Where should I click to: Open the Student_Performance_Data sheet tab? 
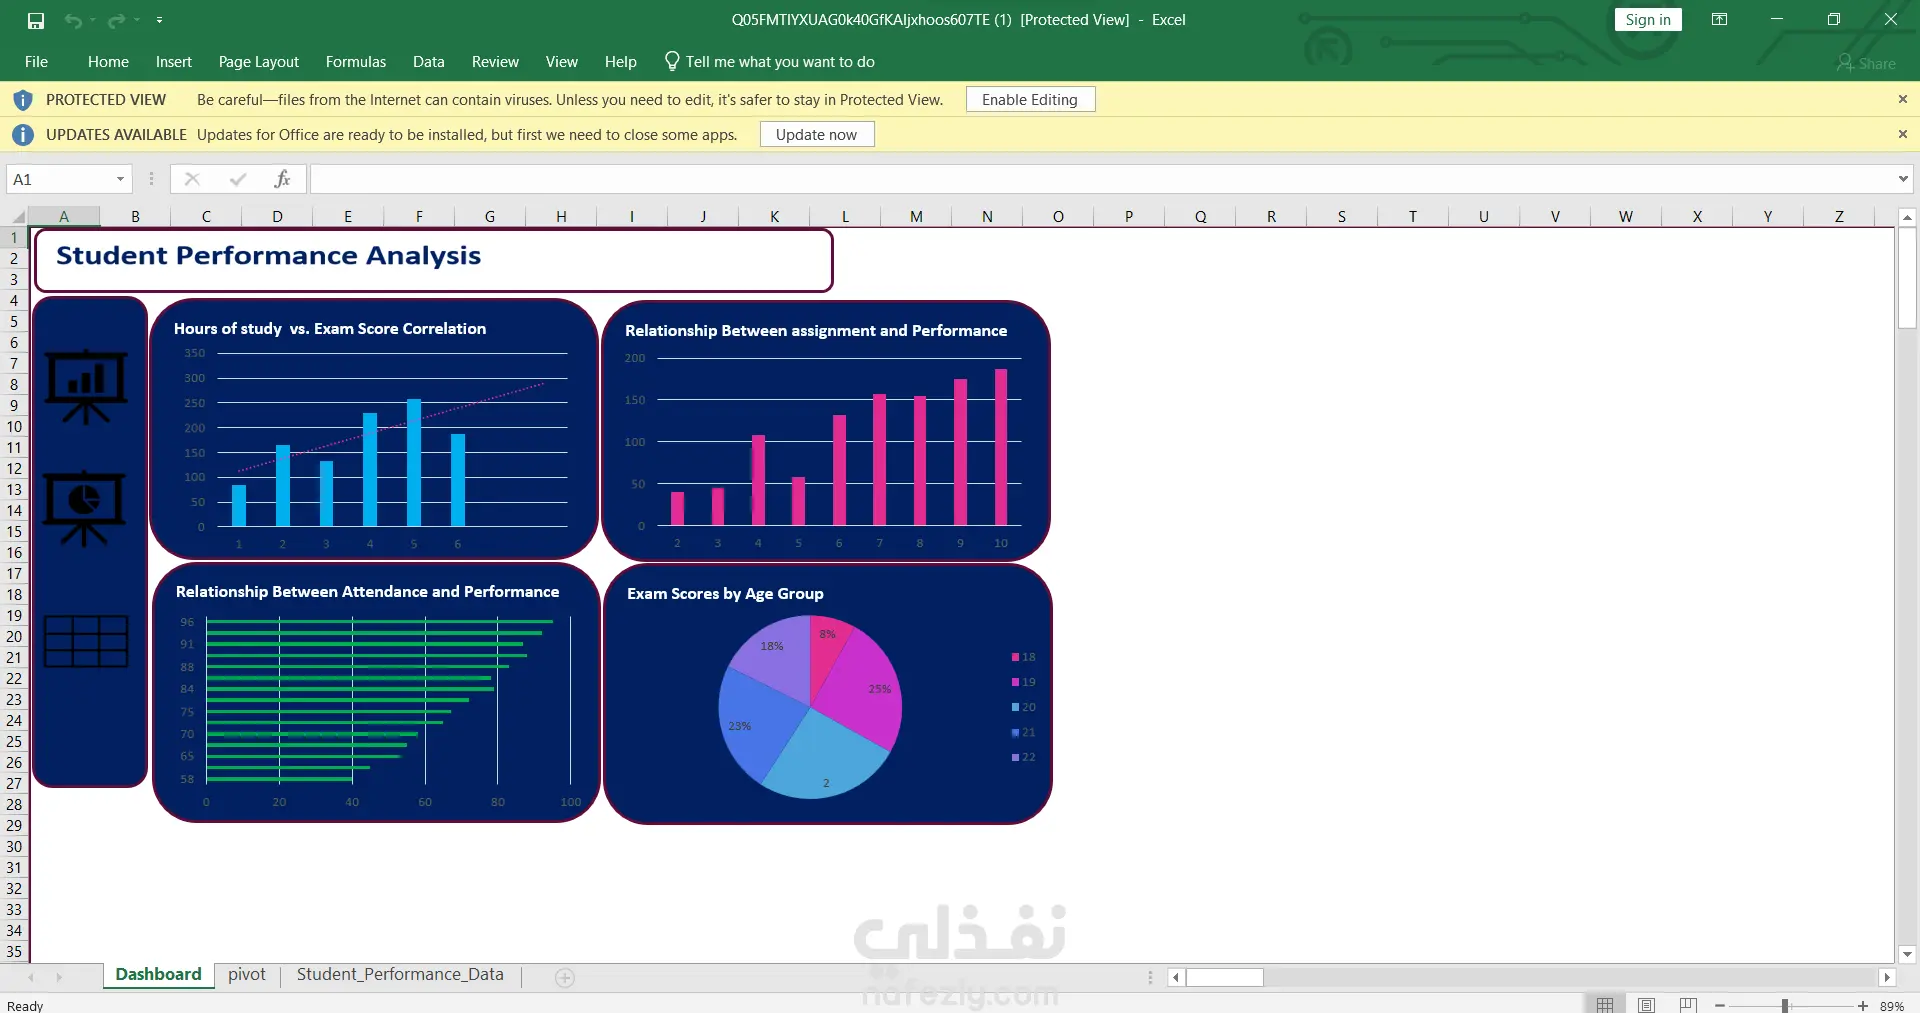coord(400,975)
